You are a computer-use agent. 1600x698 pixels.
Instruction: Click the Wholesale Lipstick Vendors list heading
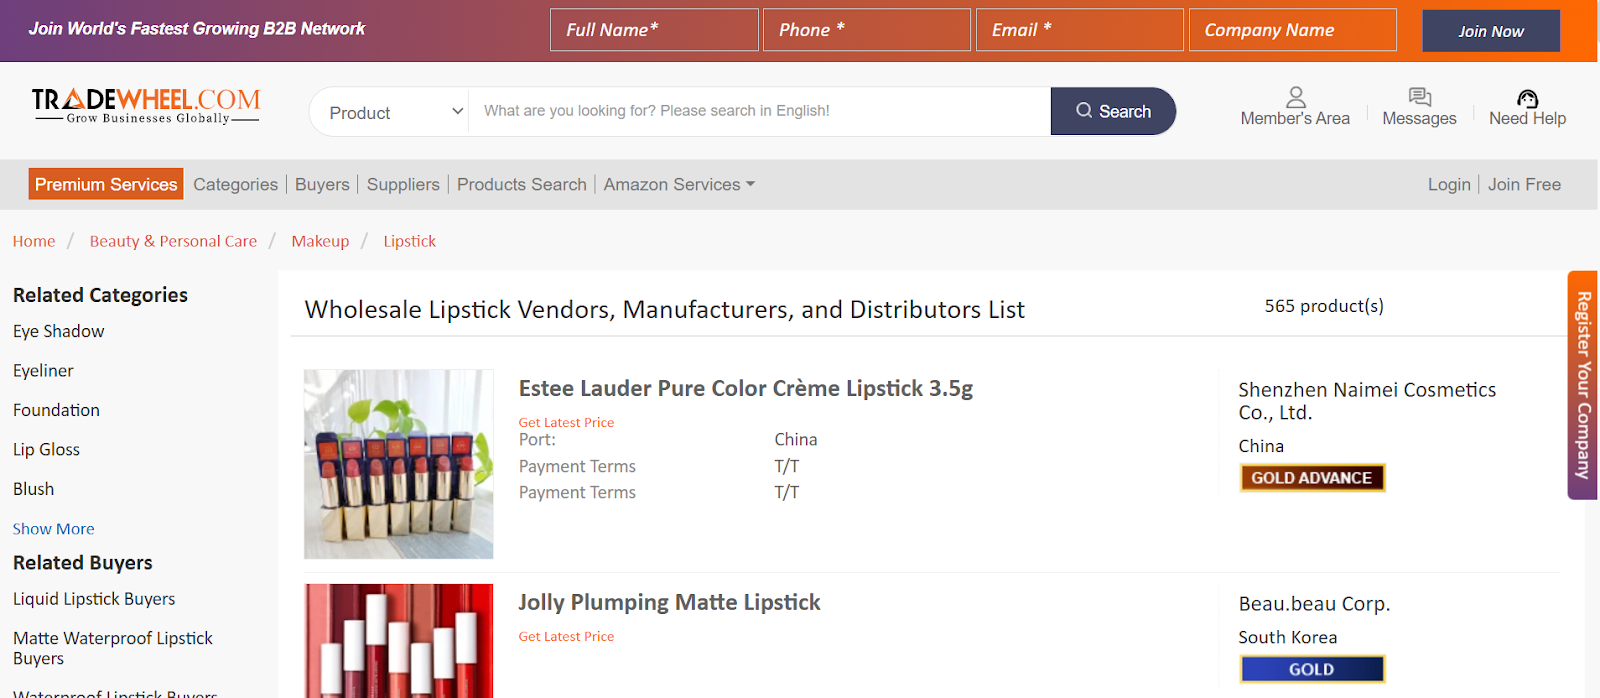coord(664,310)
